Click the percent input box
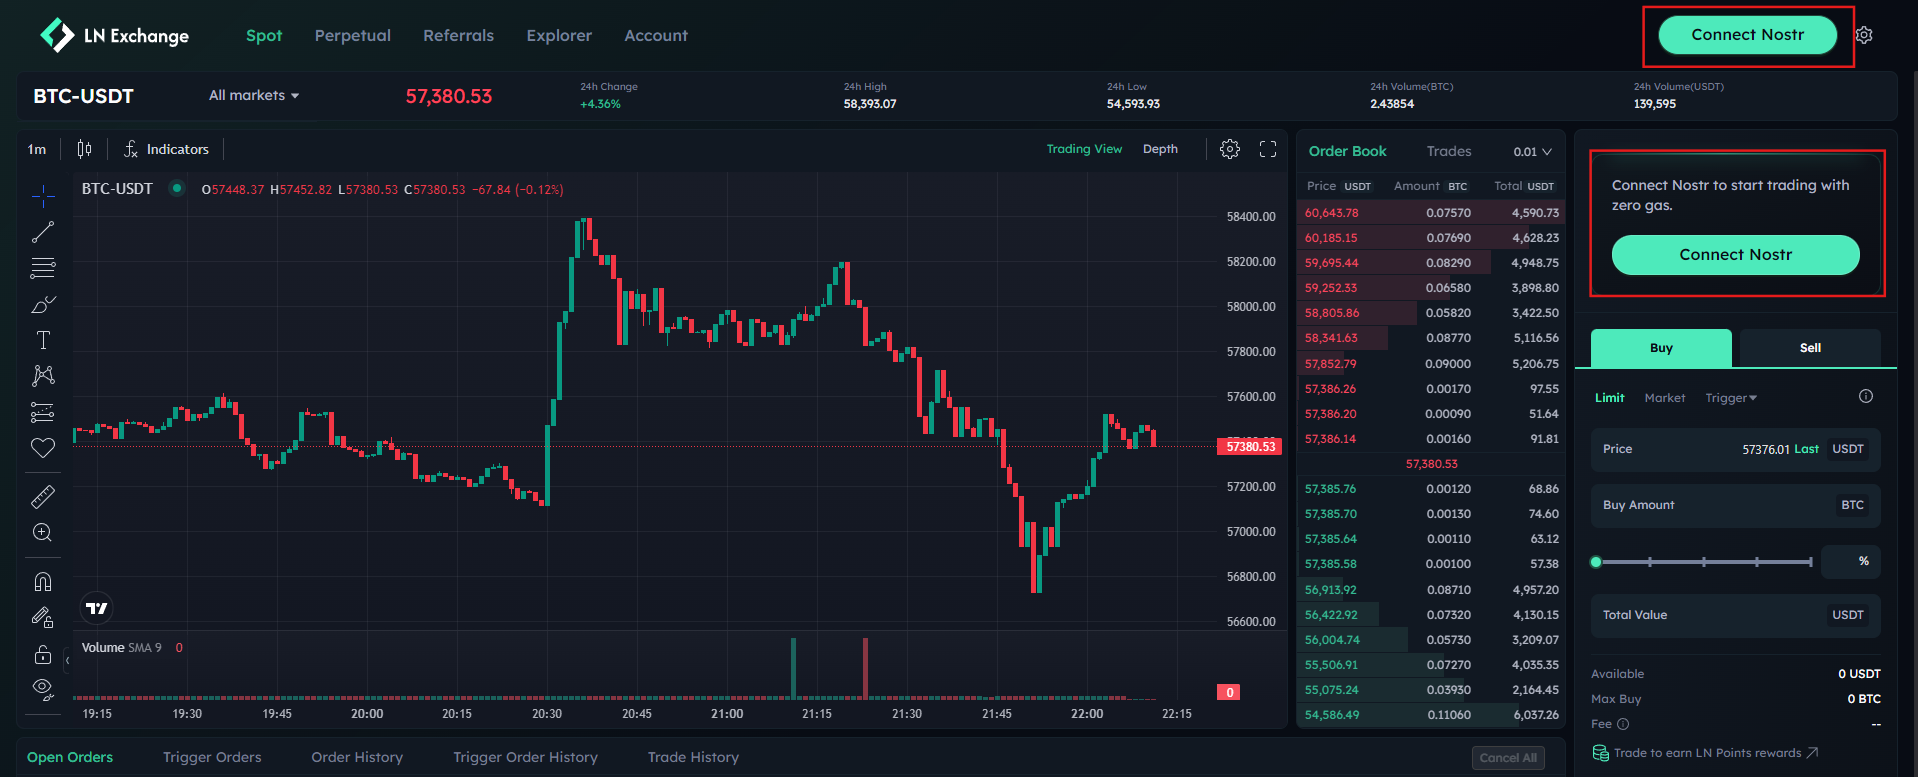Screen dimensions: 1918x777 click(x=1851, y=562)
